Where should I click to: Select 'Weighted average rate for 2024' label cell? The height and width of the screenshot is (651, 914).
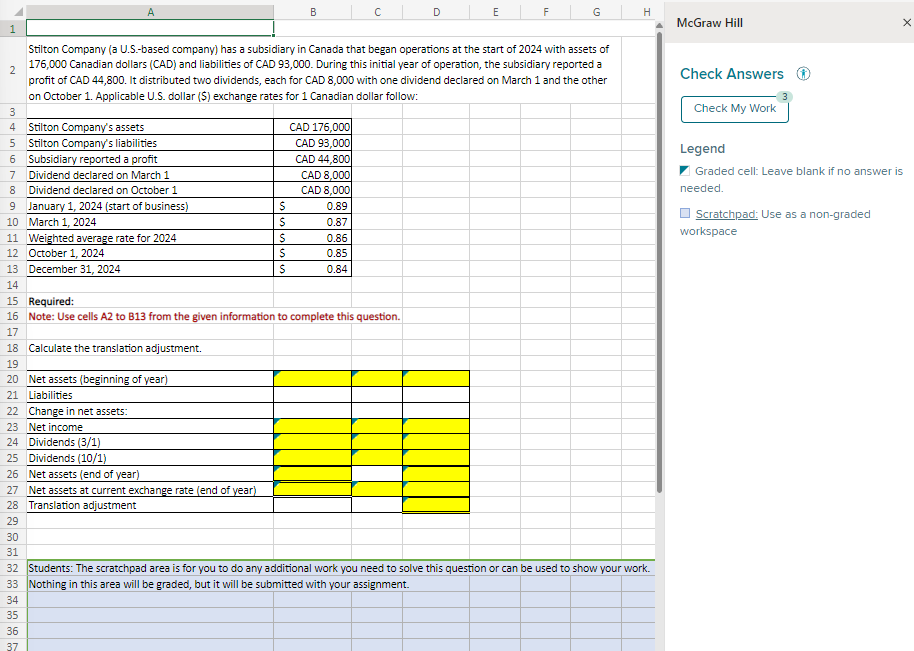click(150, 238)
